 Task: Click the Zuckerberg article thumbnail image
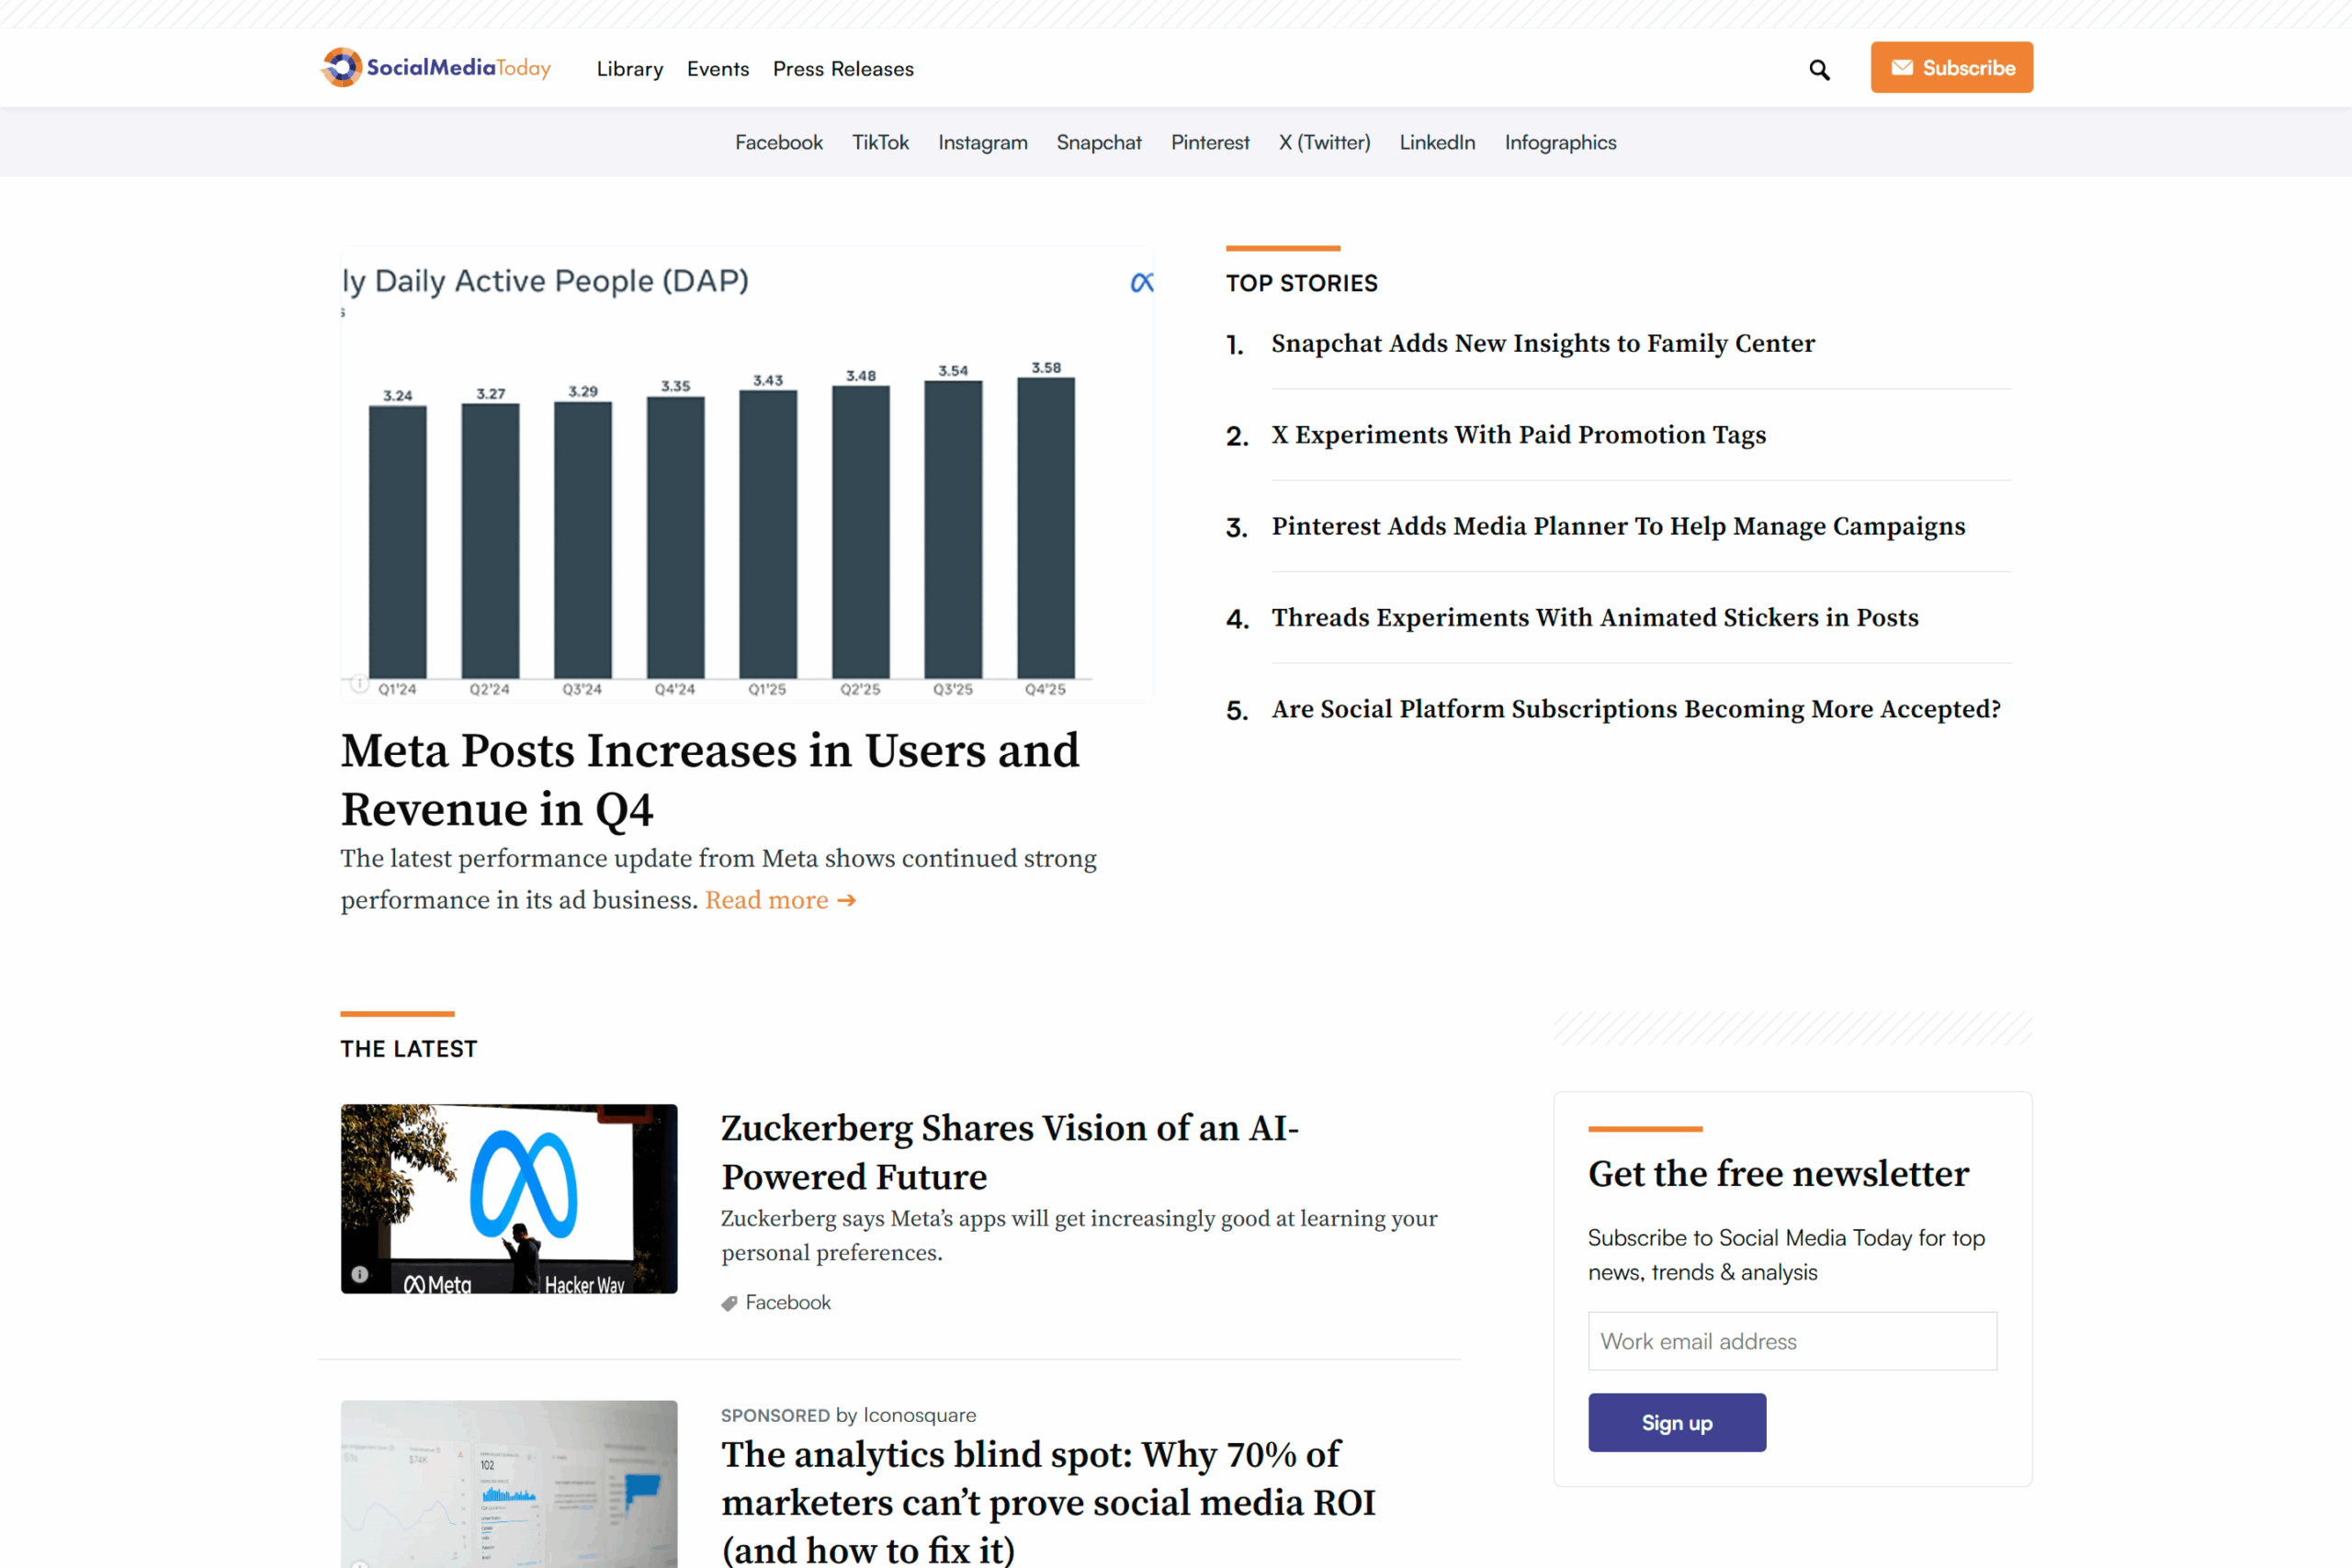click(x=508, y=1197)
